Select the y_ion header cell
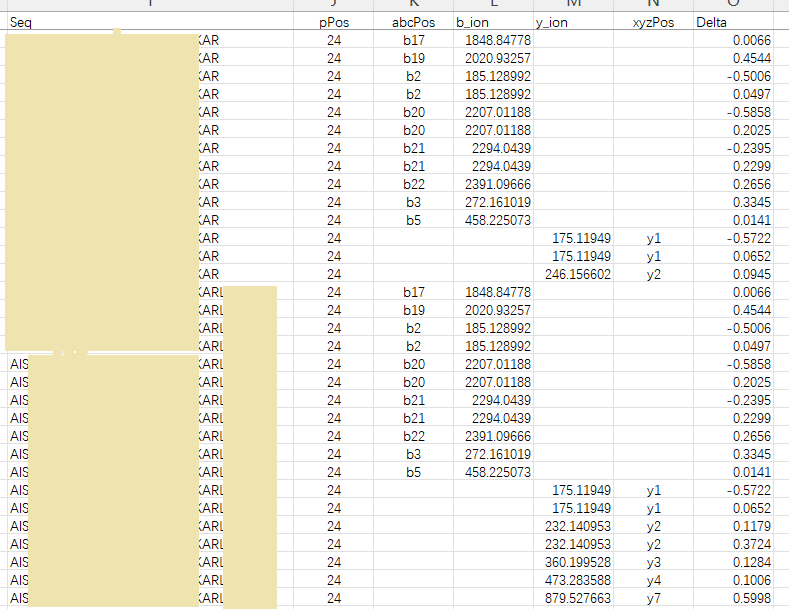The height and width of the screenshot is (609, 789). (572, 22)
